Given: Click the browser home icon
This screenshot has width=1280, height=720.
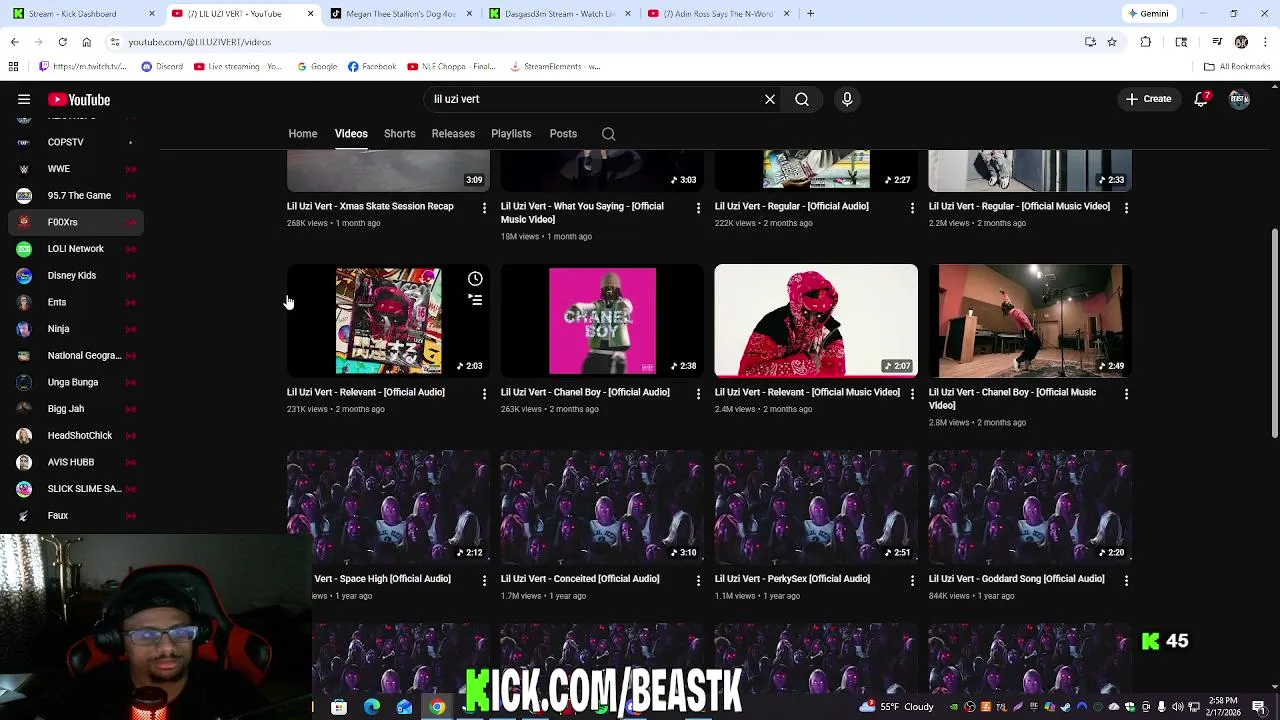Looking at the screenshot, I should 86,42.
